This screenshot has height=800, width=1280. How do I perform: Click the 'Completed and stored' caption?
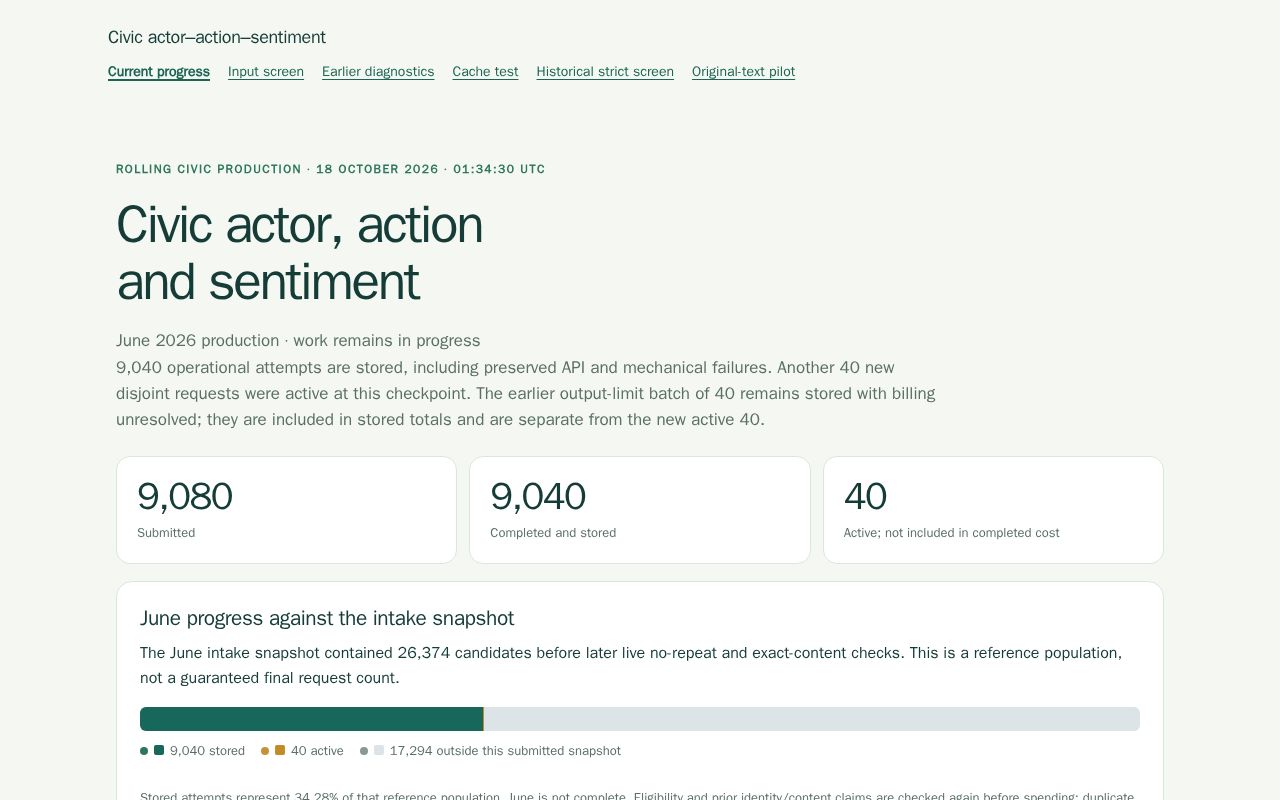pos(553,533)
